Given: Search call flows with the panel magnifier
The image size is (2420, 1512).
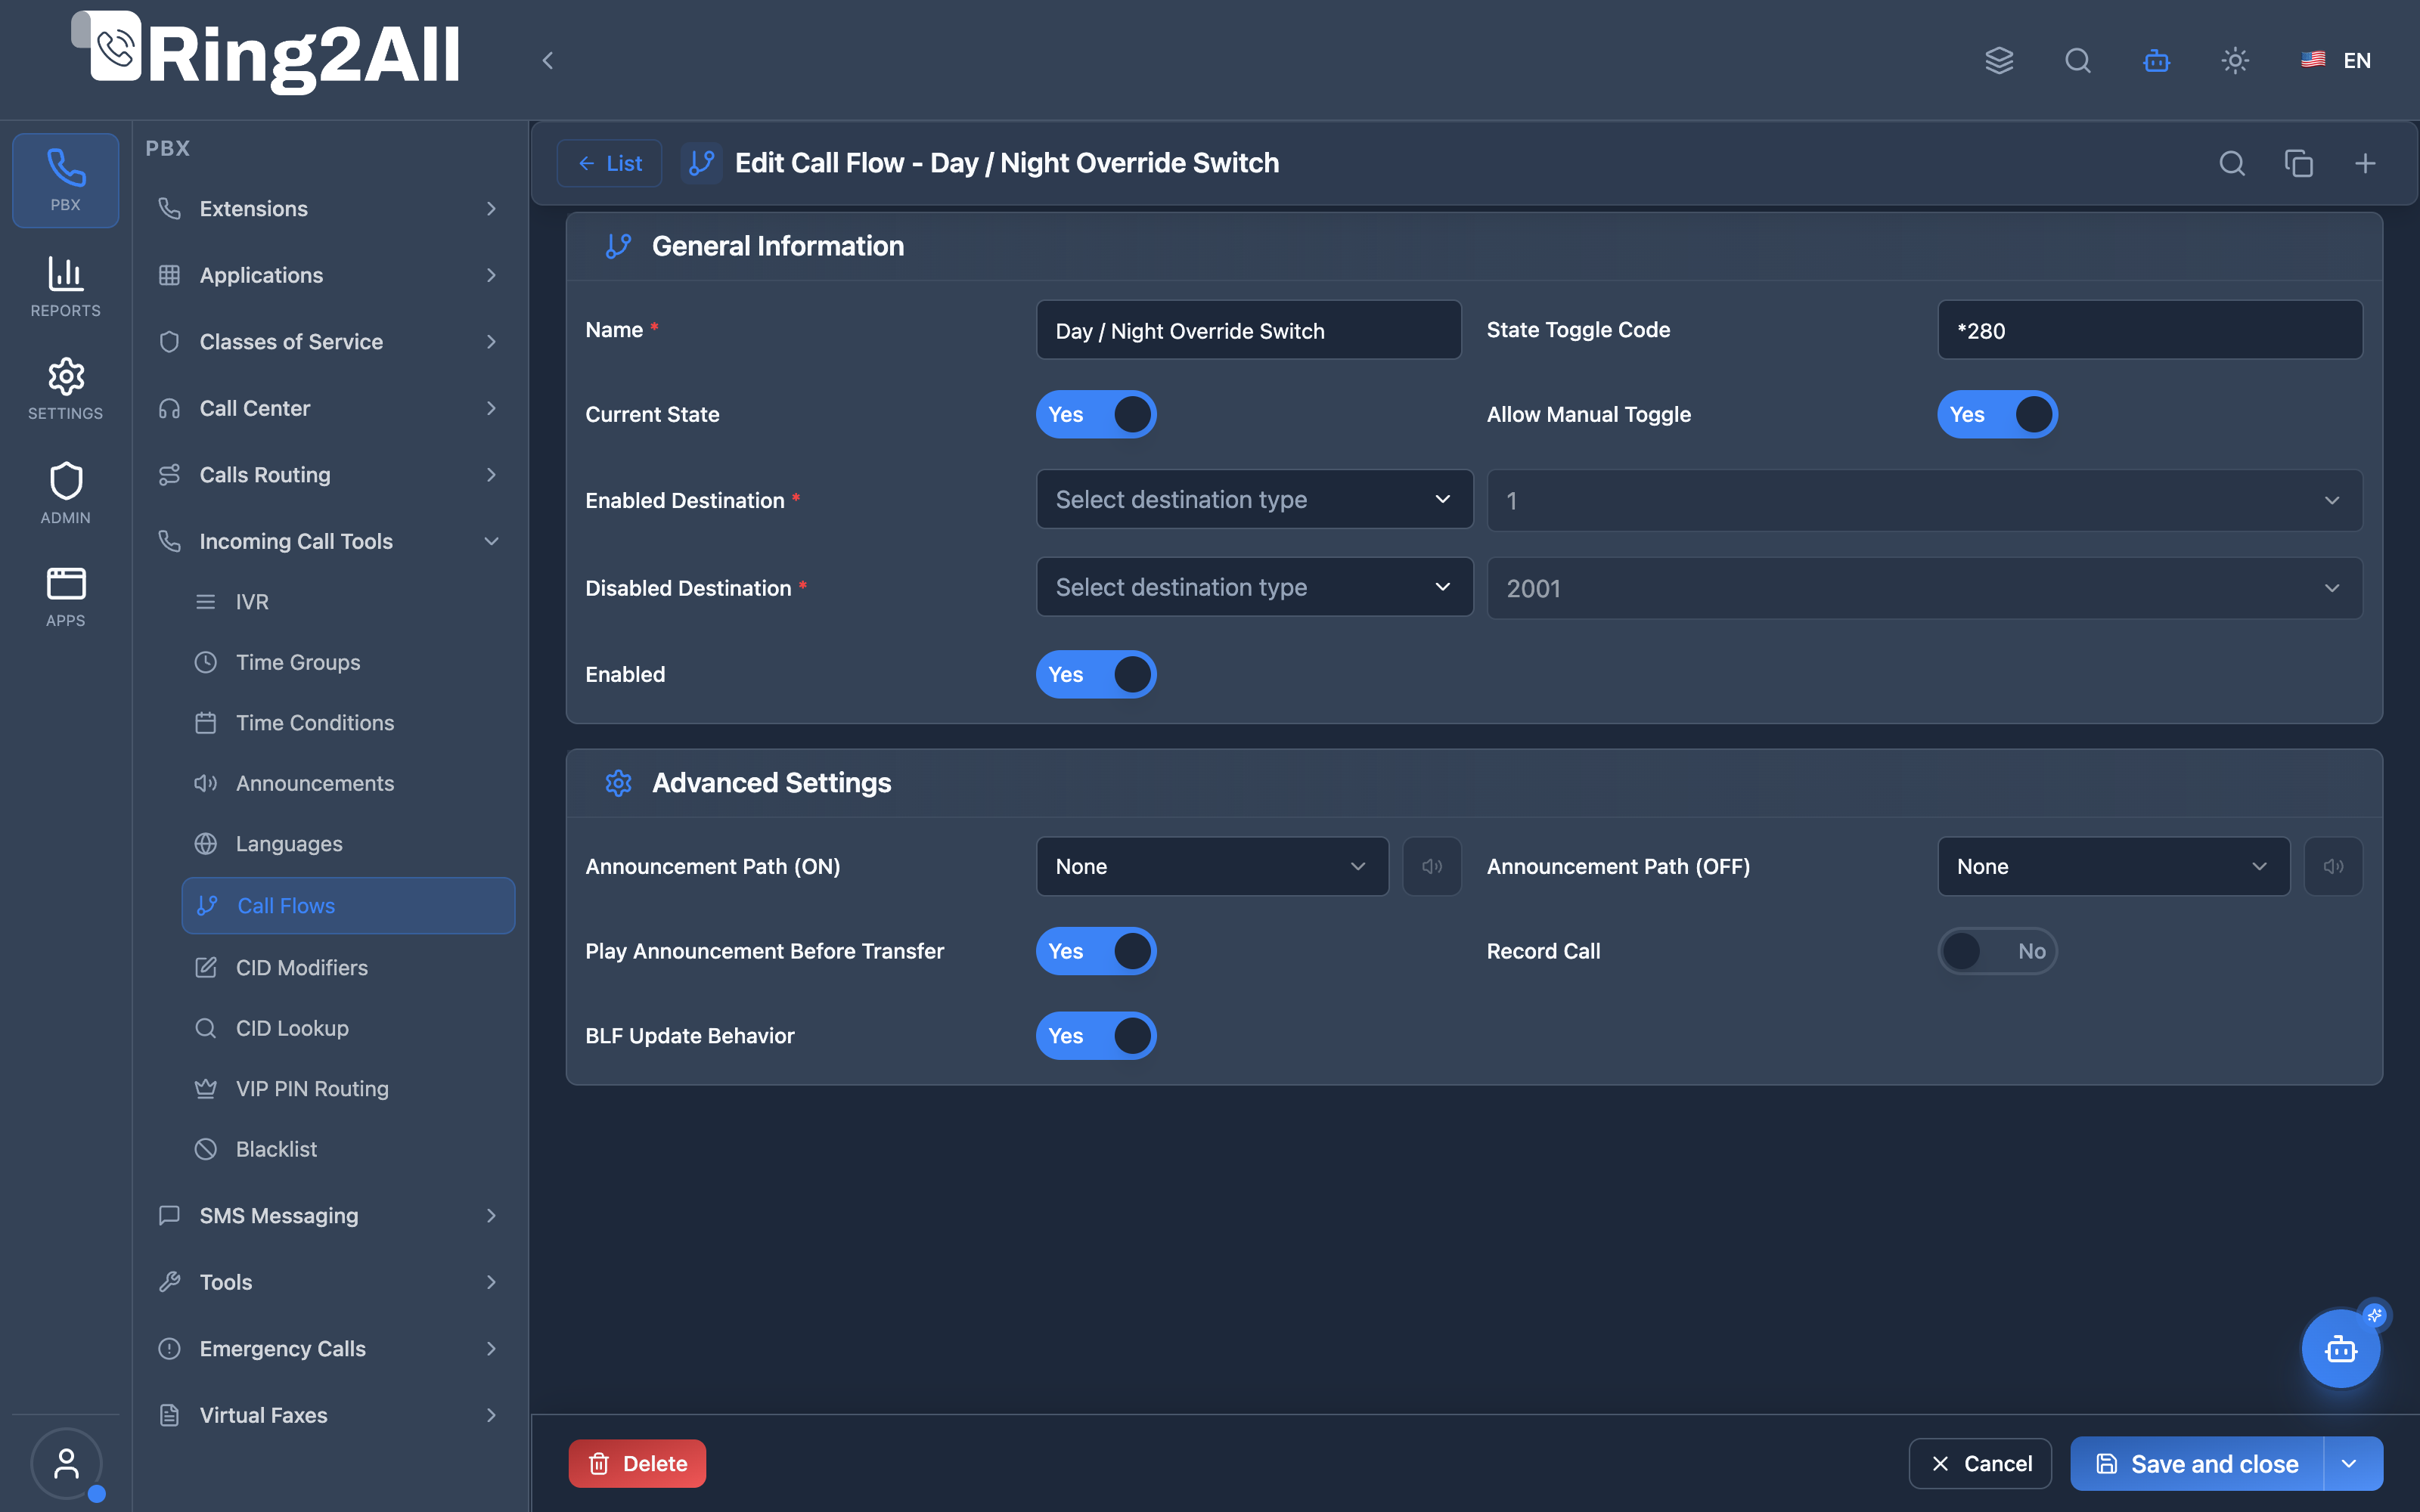Looking at the screenshot, I should click(2232, 163).
